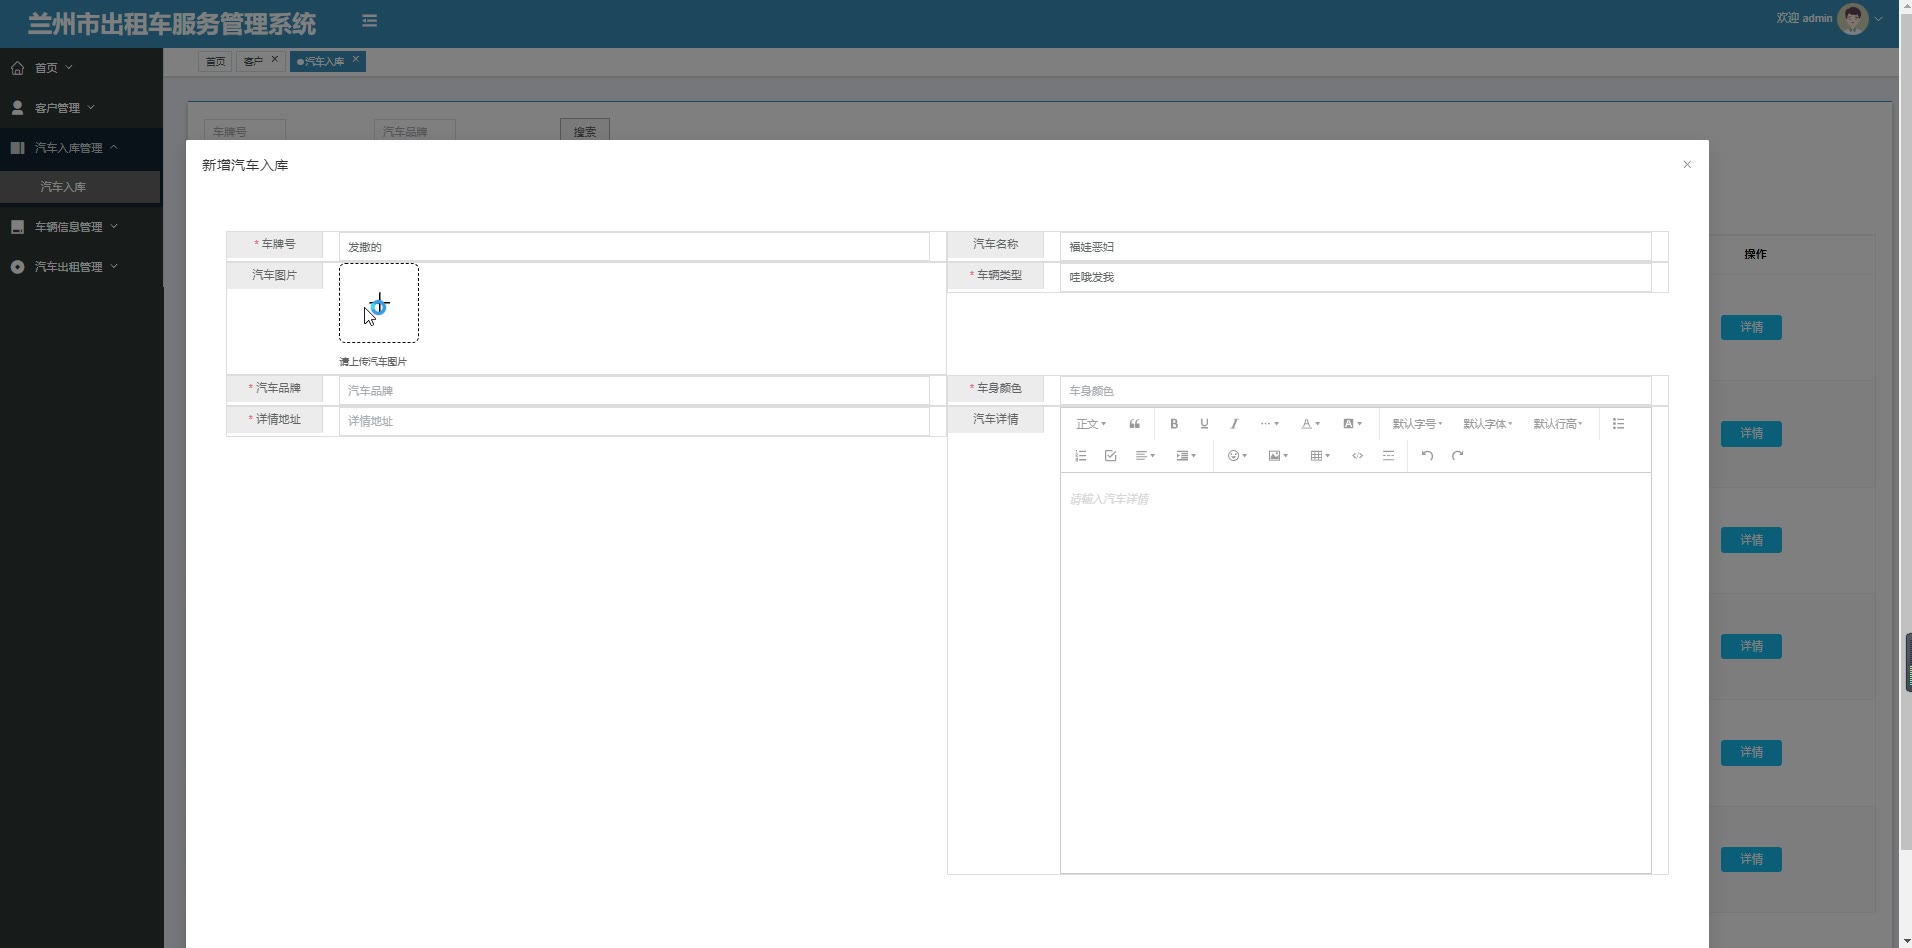This screenshot has width=1912, height=948.
Task: Close the 汽车入库 tab
Action: (x=355, y=59)
